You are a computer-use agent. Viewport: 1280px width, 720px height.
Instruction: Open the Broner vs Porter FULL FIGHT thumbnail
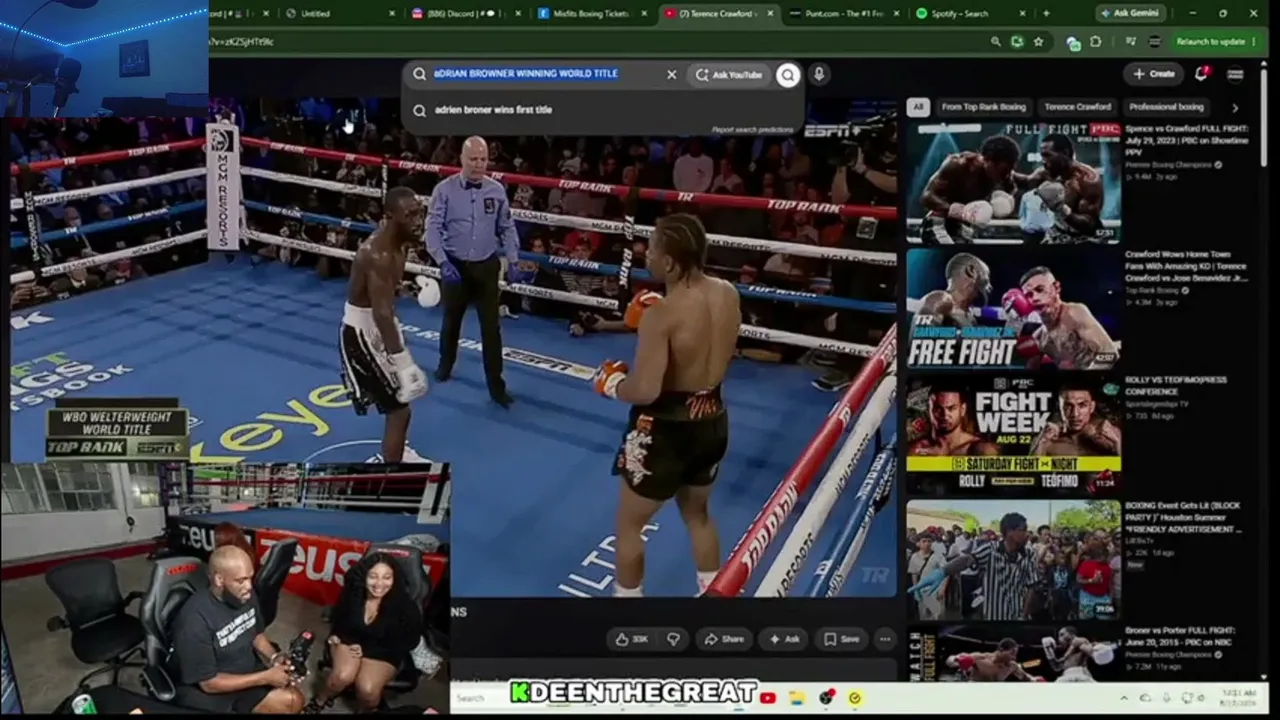tap(1013, 654)
